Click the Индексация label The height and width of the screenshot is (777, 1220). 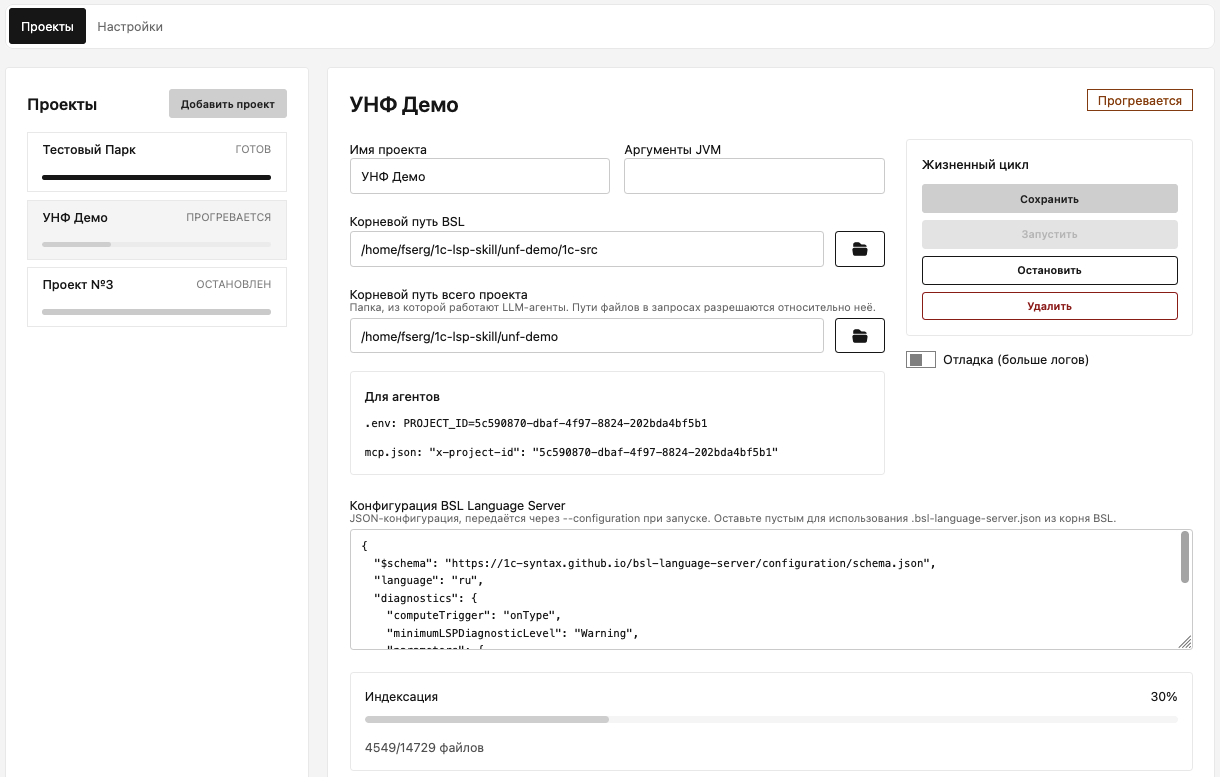pos(401,696)
